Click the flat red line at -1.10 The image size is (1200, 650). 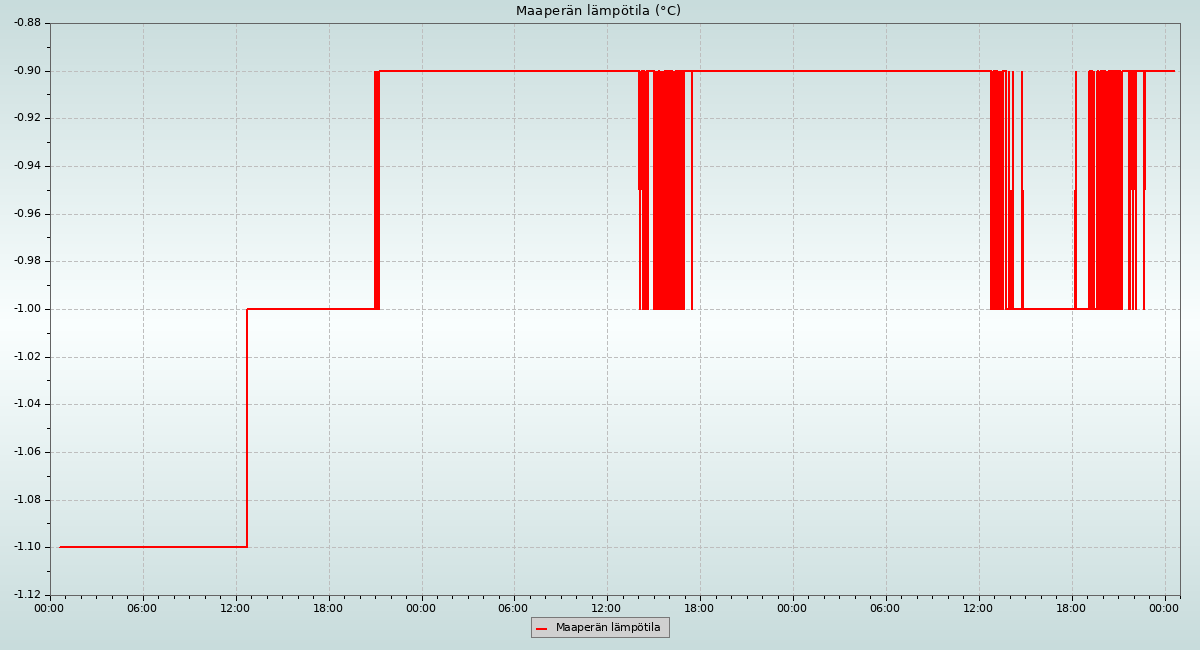click(x=150, y=547)
